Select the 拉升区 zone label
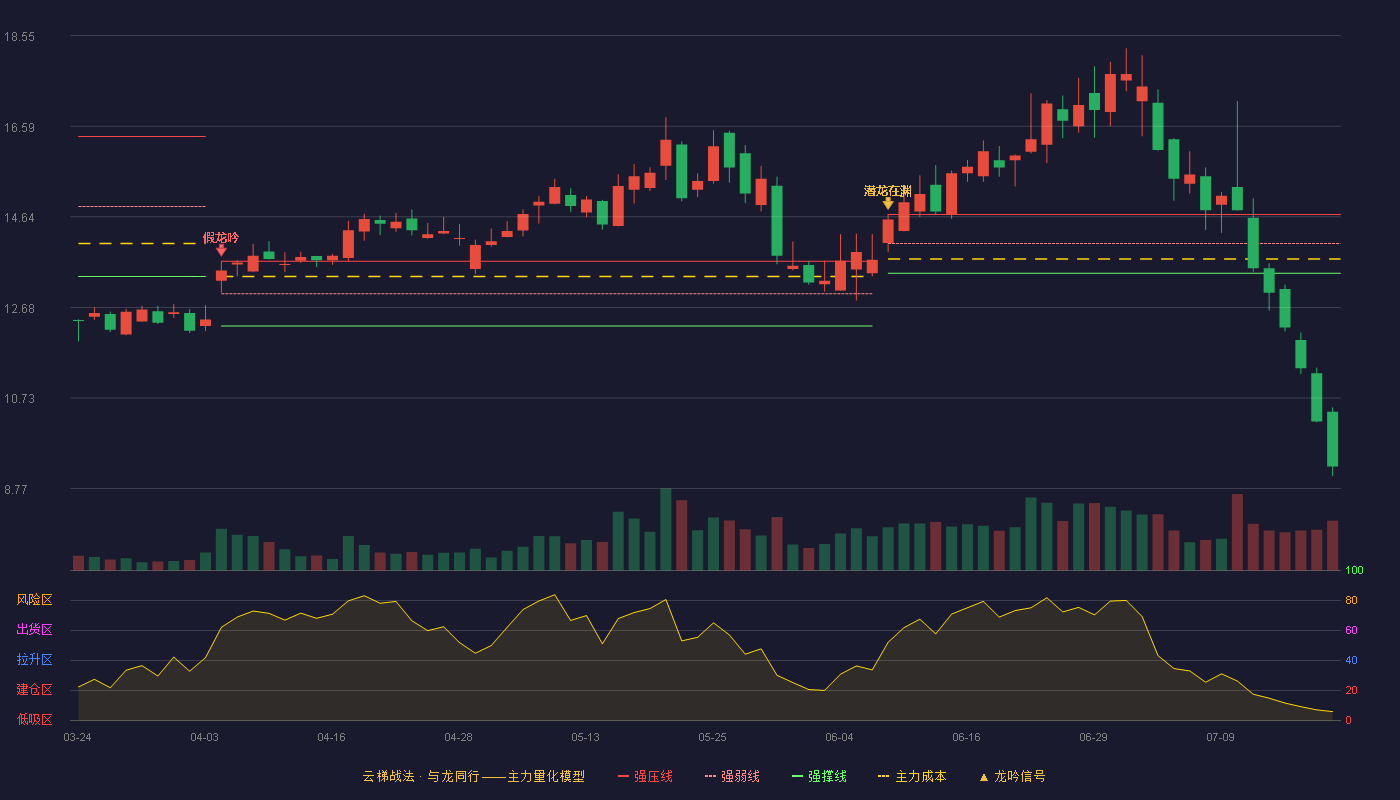This screenshot has height=800, width=1400. (x=34, y=660)
